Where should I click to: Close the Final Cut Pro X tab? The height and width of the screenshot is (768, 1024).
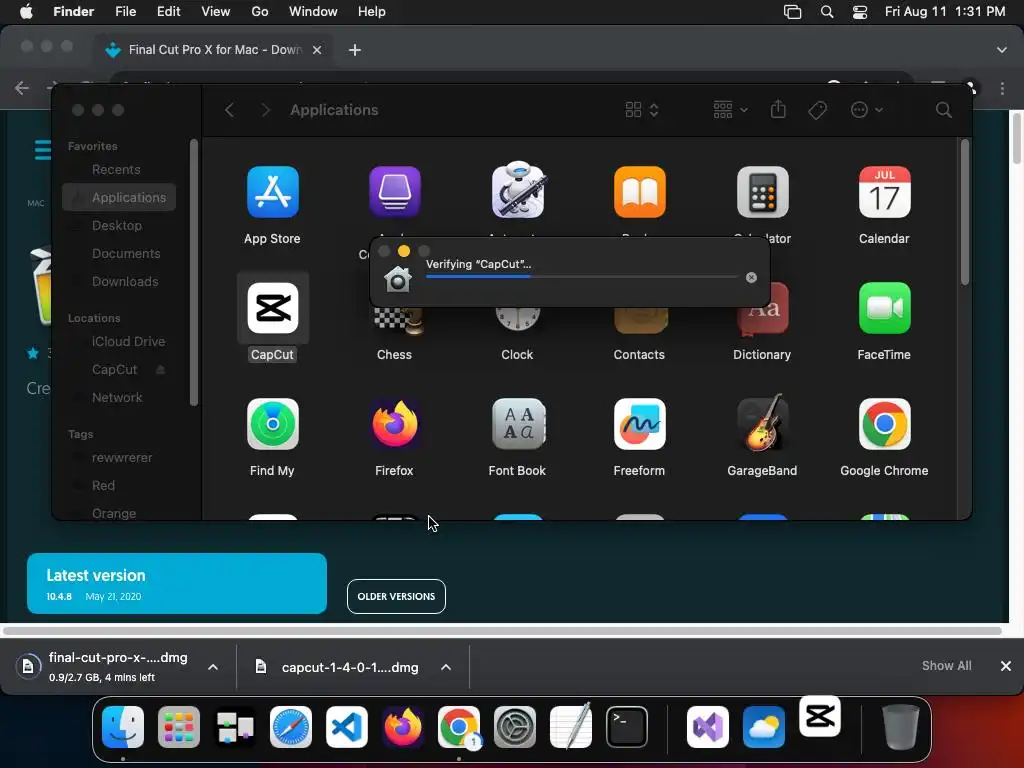tap(317, 50)
